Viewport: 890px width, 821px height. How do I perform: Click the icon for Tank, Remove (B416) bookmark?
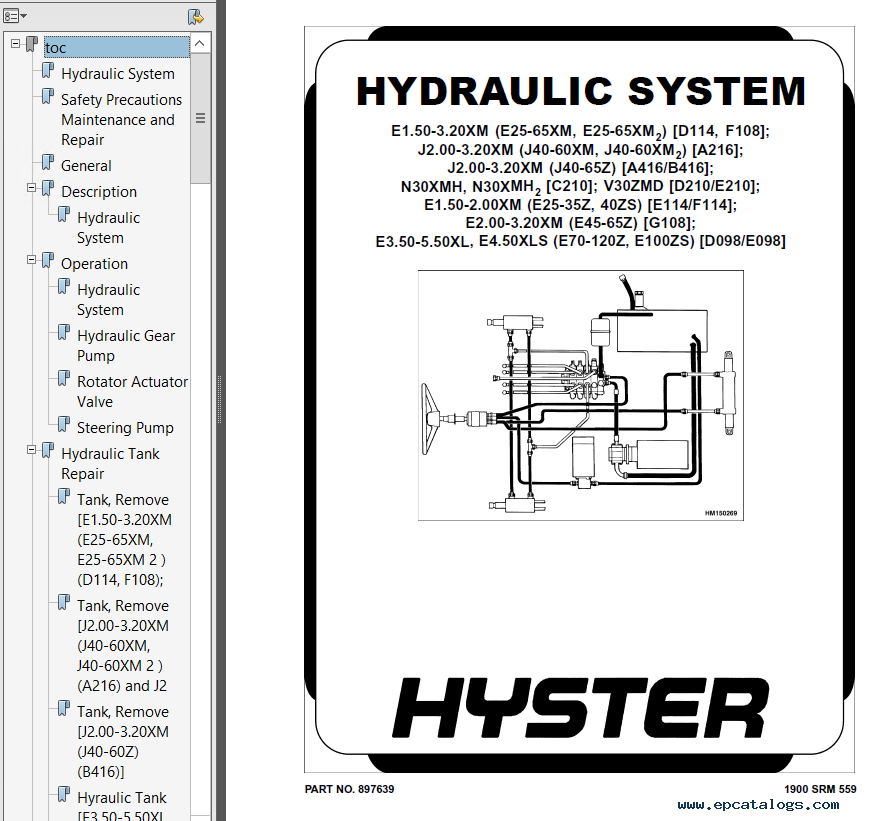pyautogui.click(x=64, y=708)
